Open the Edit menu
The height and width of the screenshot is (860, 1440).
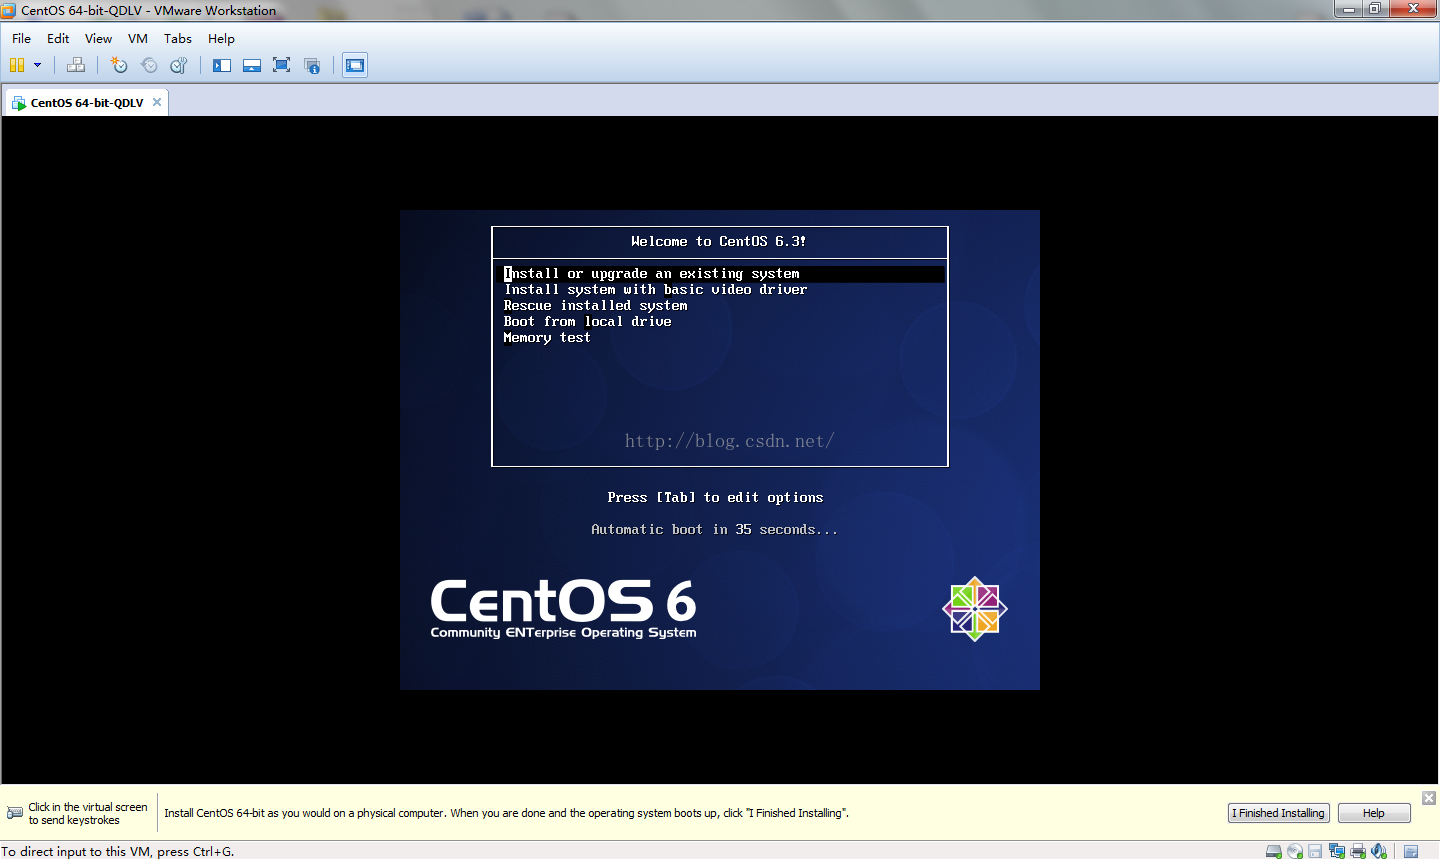tap(58, 38)
